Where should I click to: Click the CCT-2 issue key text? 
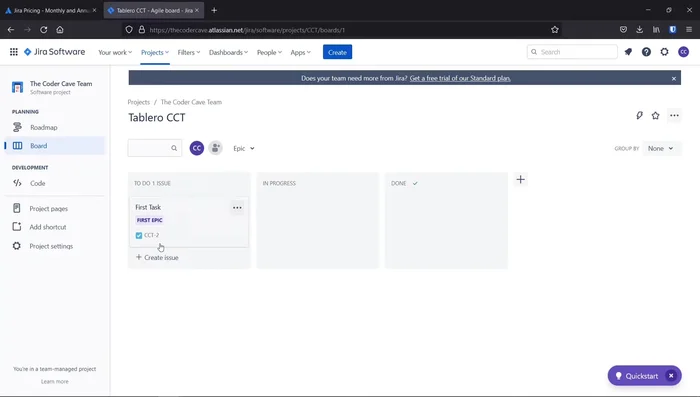click(x=151, y=235)
